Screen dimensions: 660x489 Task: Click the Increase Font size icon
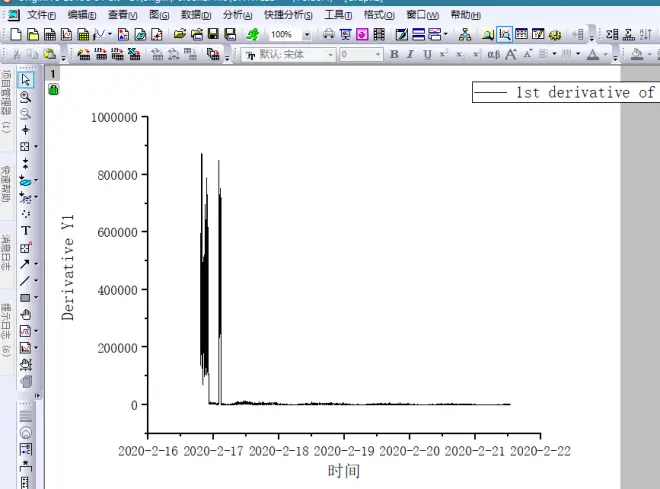(x=511, y=54)
